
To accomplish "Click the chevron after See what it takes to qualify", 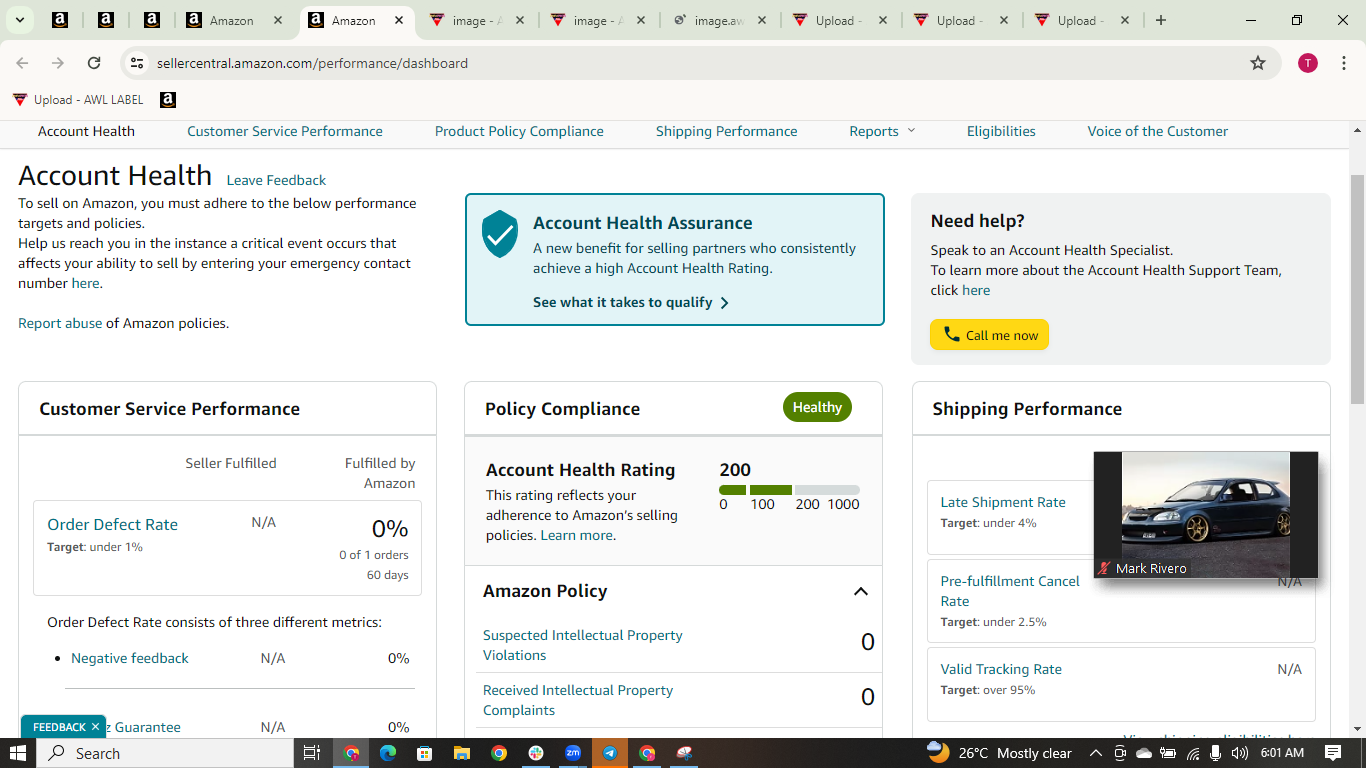I will coord(725,303).
